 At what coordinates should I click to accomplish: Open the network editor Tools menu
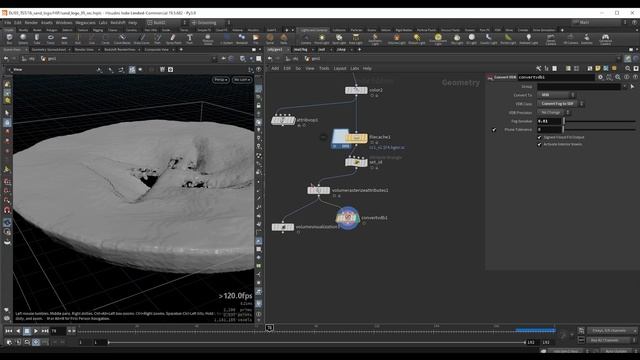324,68
